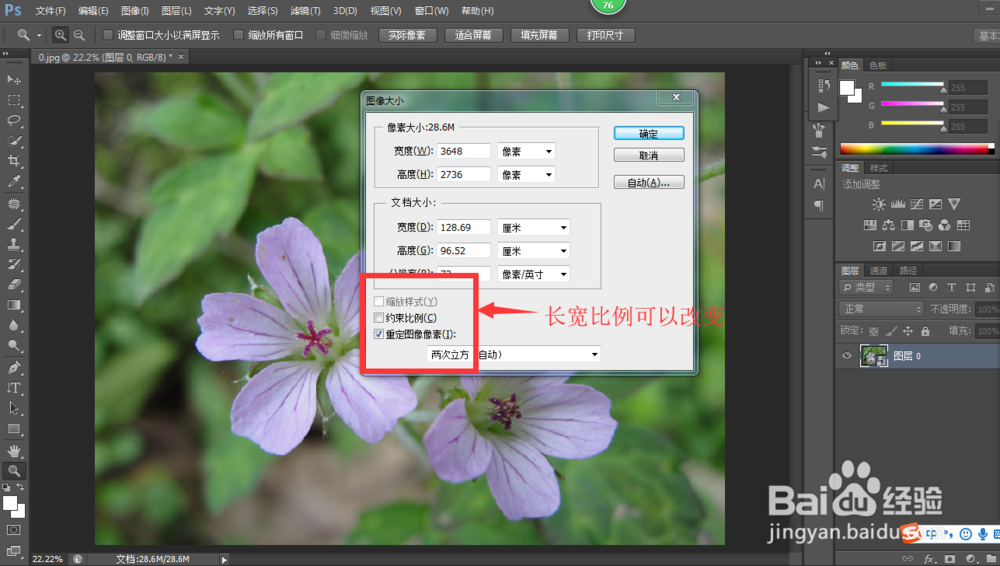Screen dimensions: 1000x566
Task: Select the Lasso tool
Action: (14, 121)
